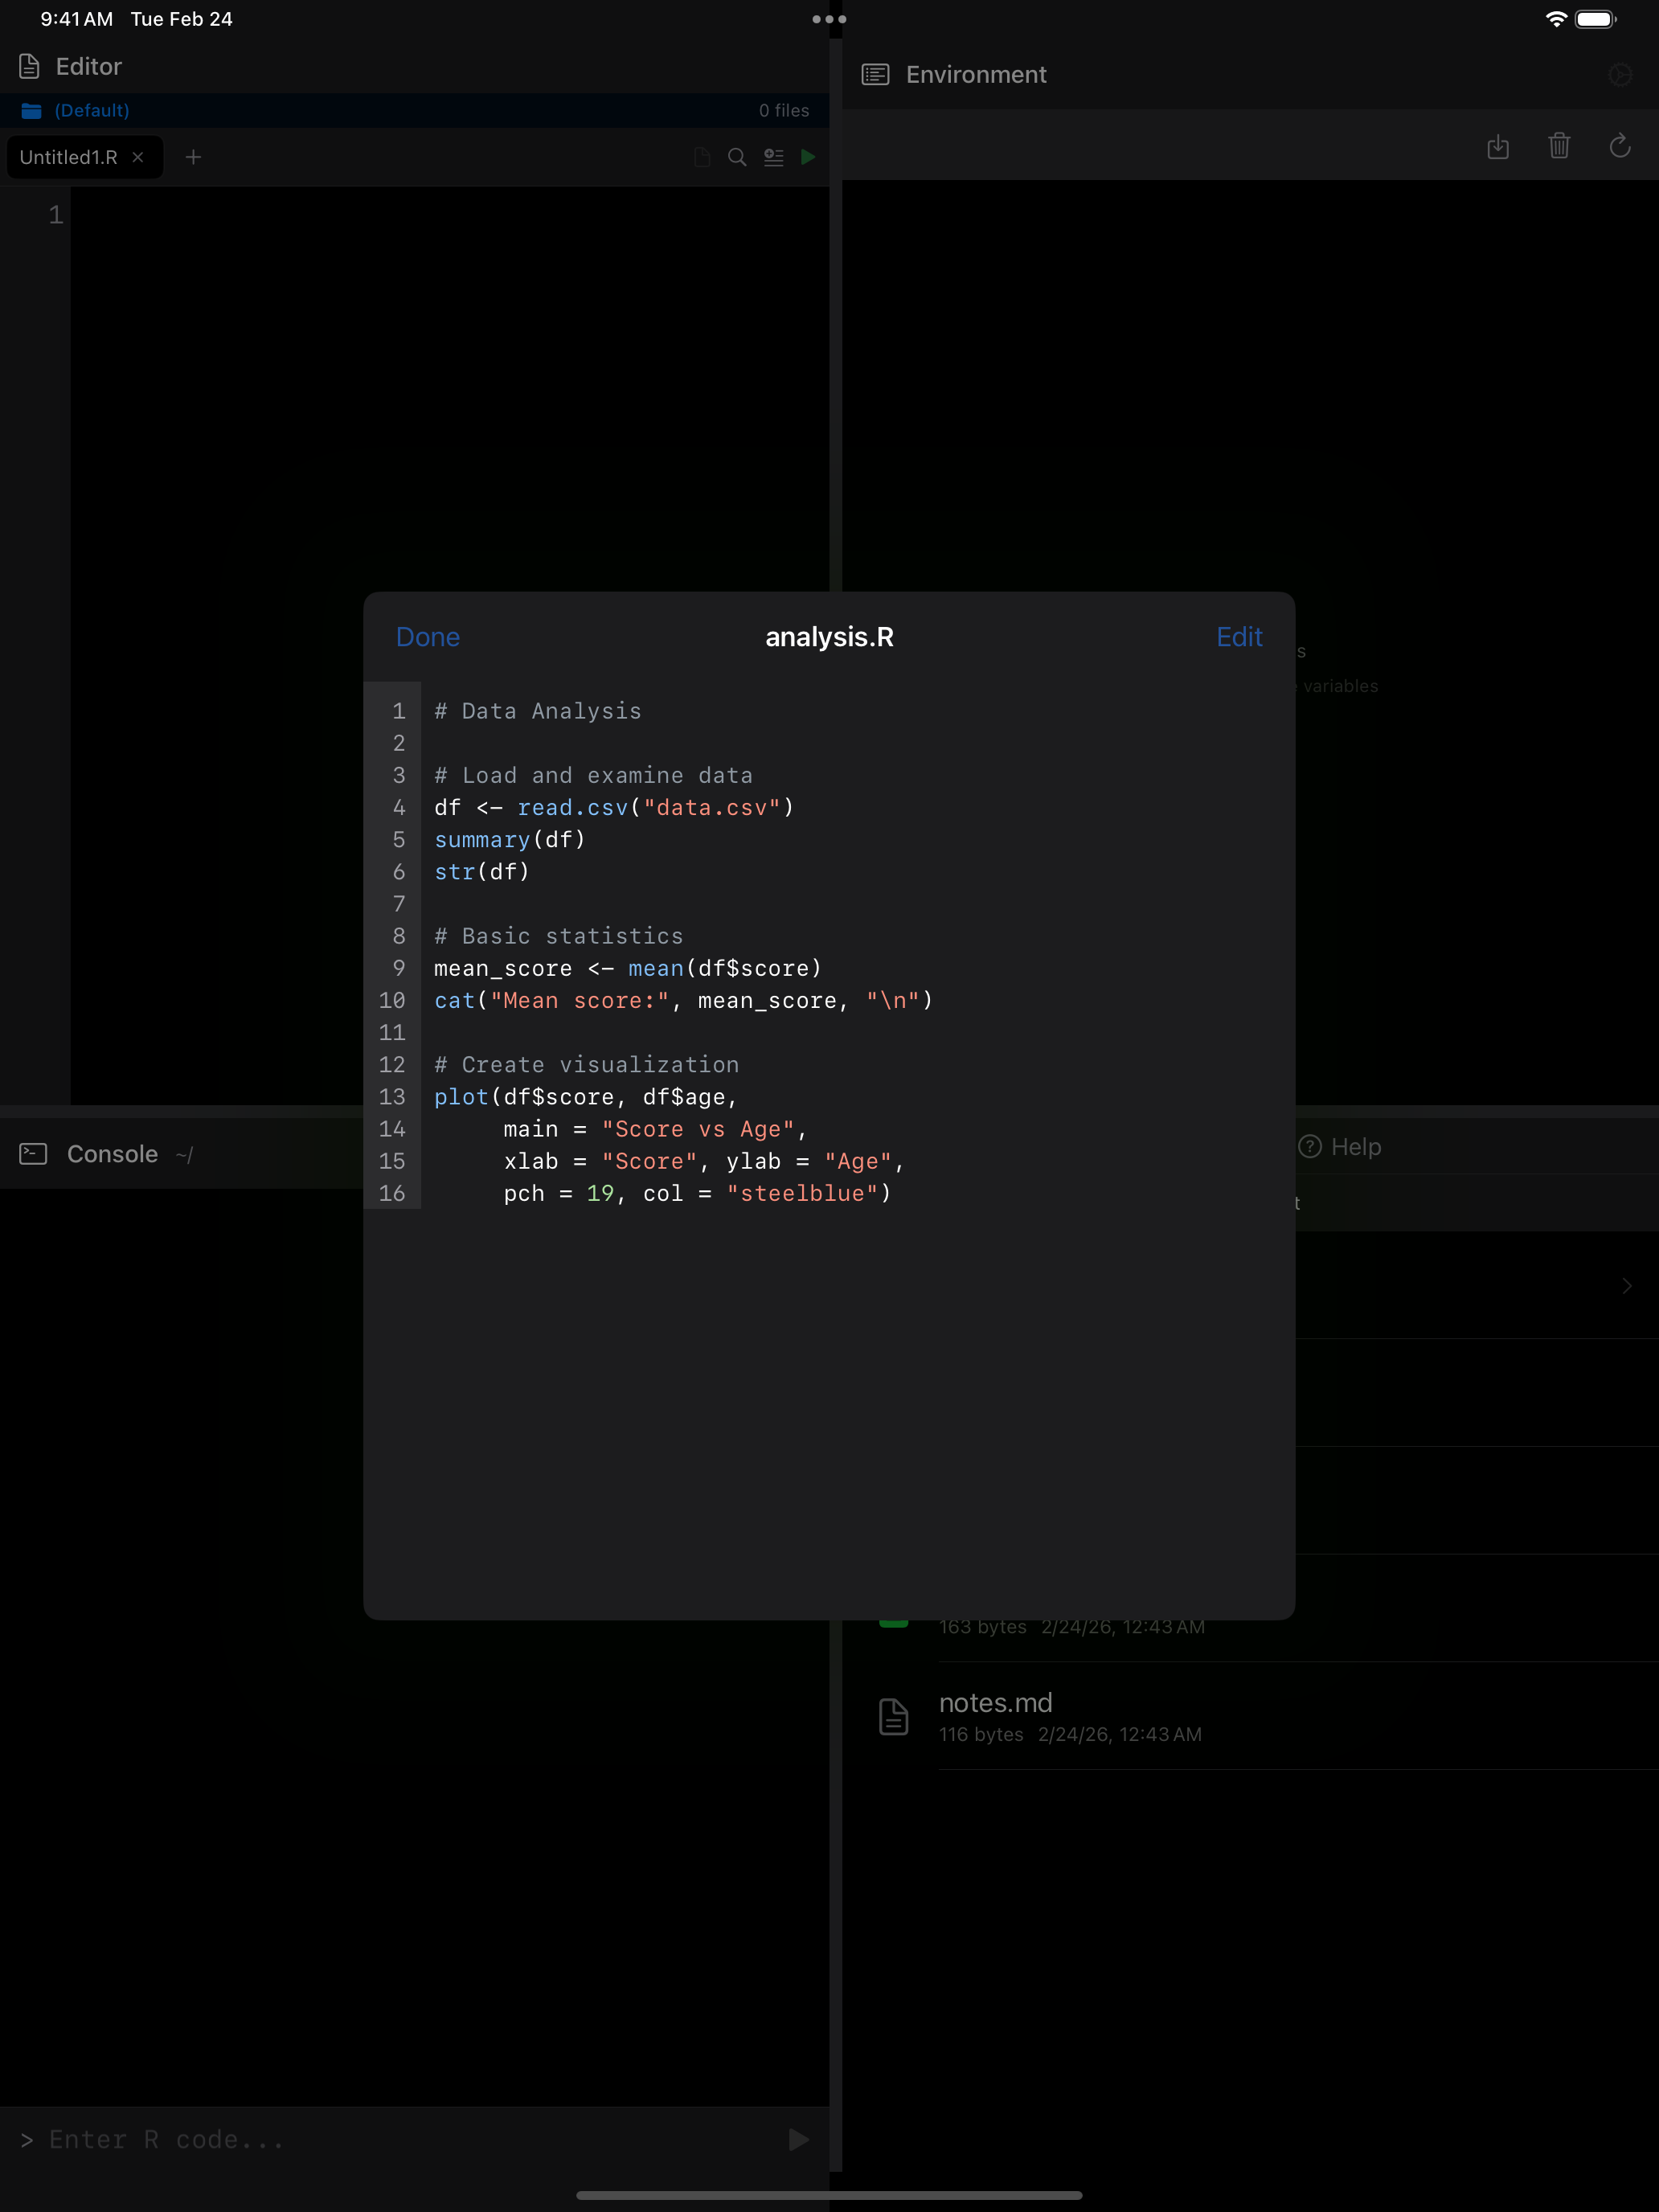Switch to the Untitled1.R tab
Viewport: 1659px width, 2212px height.
click(x=68, y=157)
